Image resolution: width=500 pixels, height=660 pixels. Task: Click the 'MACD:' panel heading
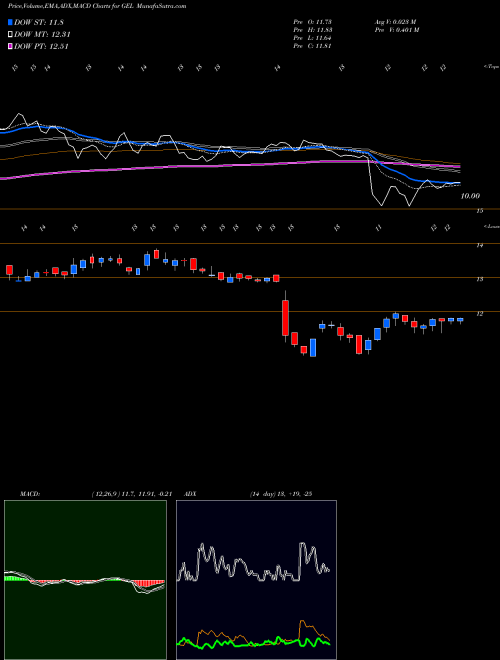(x=29, y=494)
